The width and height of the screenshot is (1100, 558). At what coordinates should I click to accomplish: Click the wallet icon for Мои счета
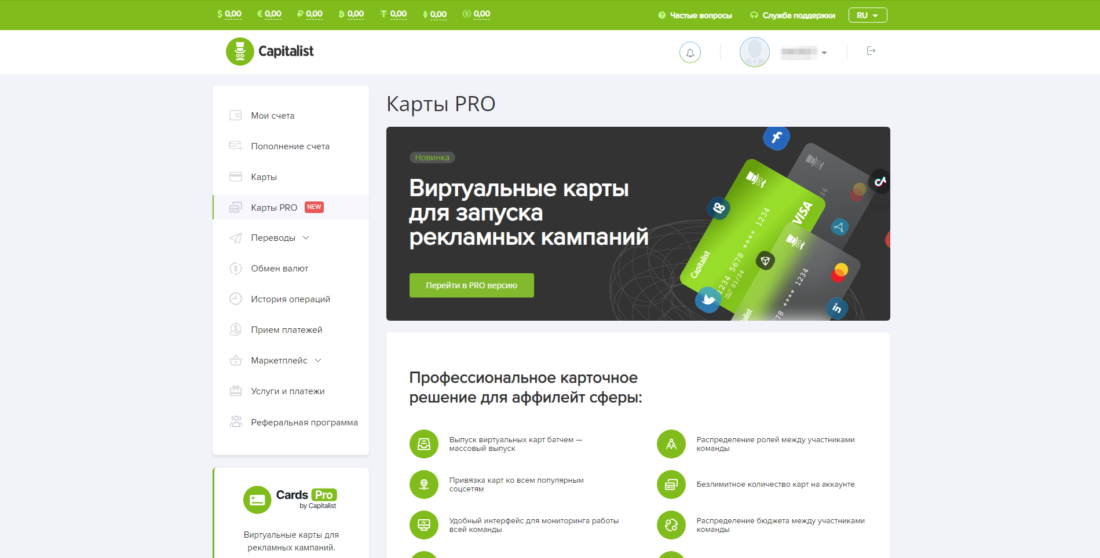click(236, 116)
